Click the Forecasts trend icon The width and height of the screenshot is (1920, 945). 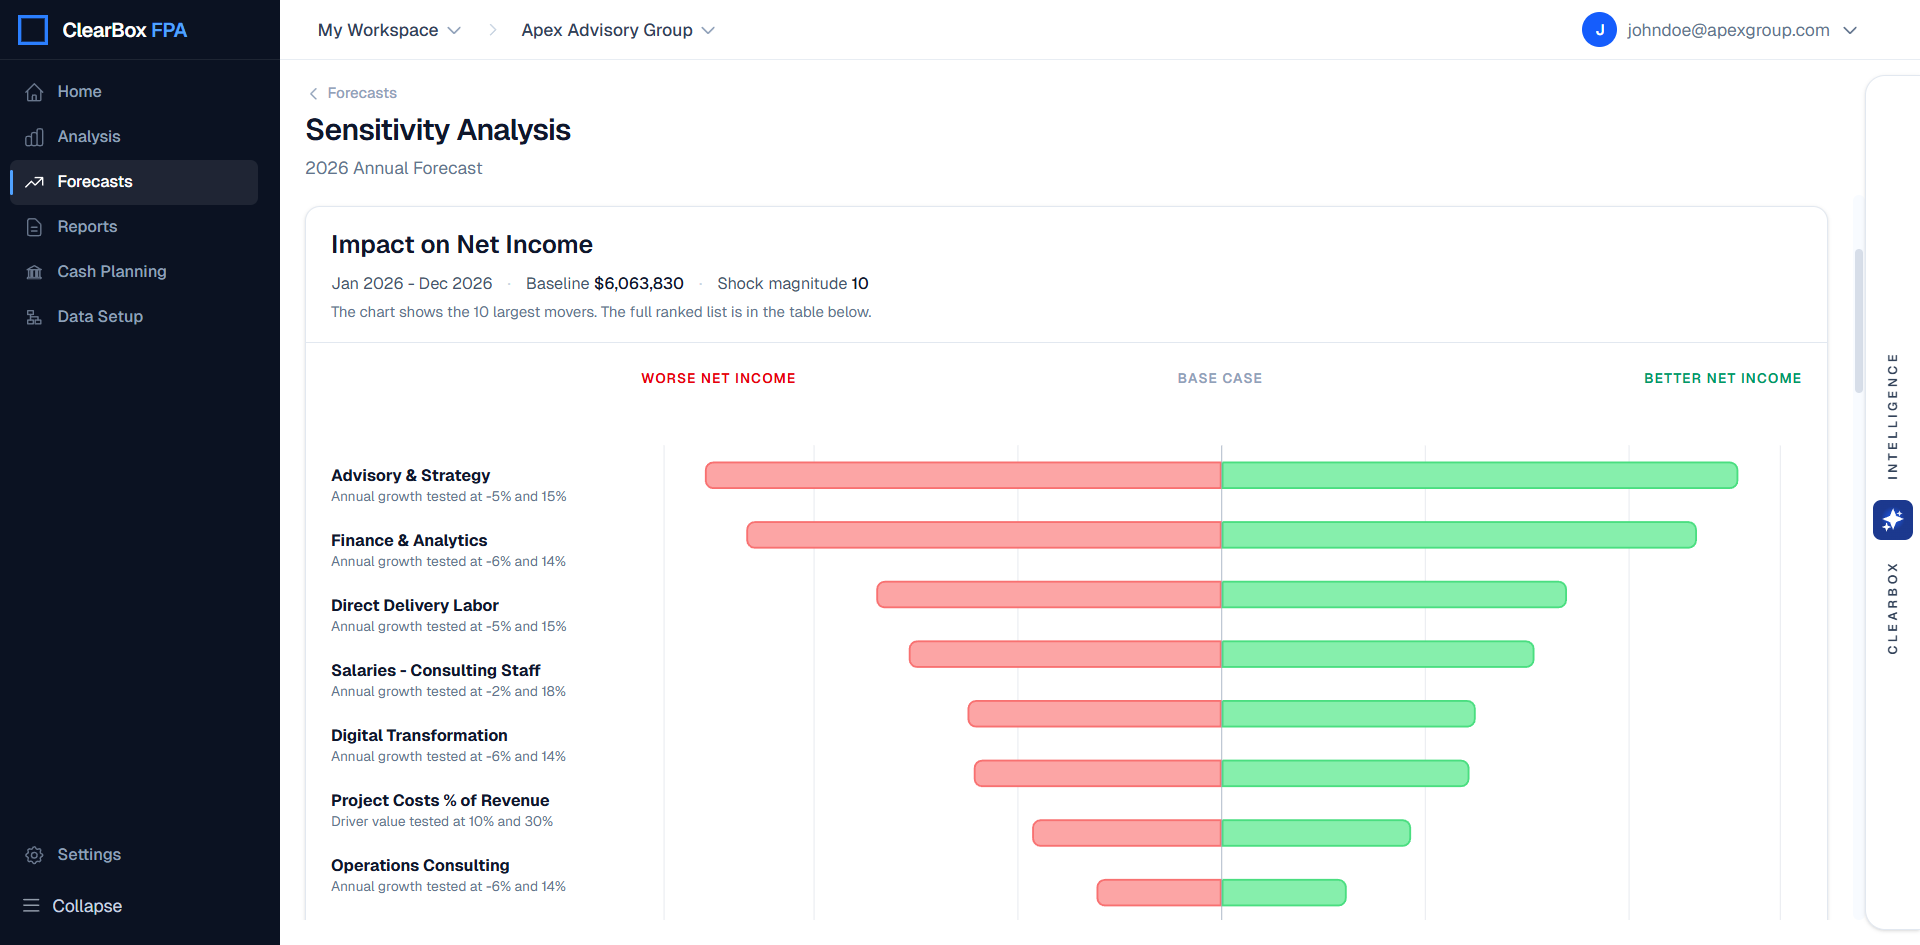34,181
